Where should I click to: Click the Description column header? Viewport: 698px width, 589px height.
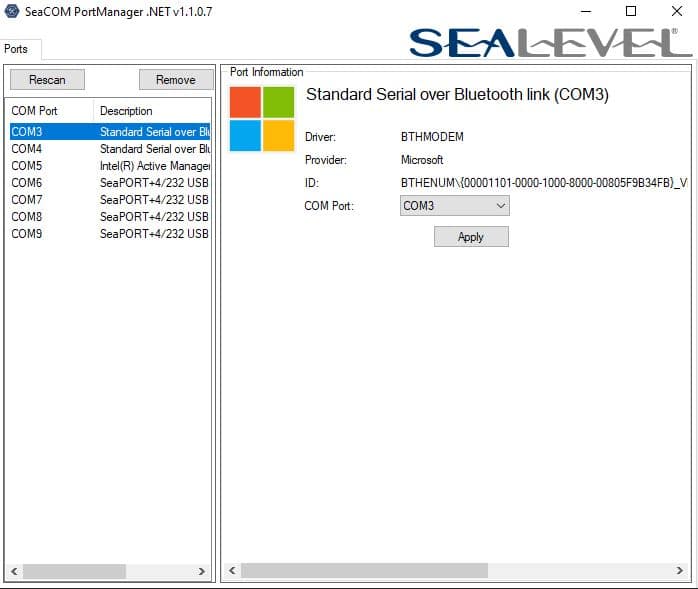click(x=152, y=111)
